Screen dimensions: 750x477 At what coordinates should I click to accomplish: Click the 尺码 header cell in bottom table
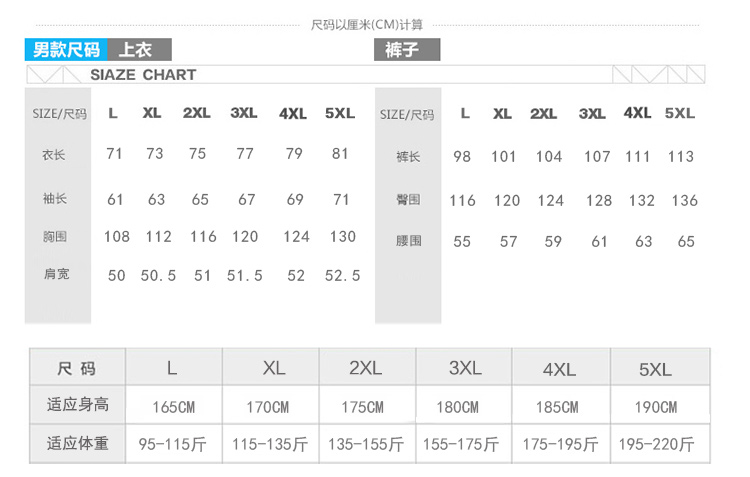coord(77,368)
